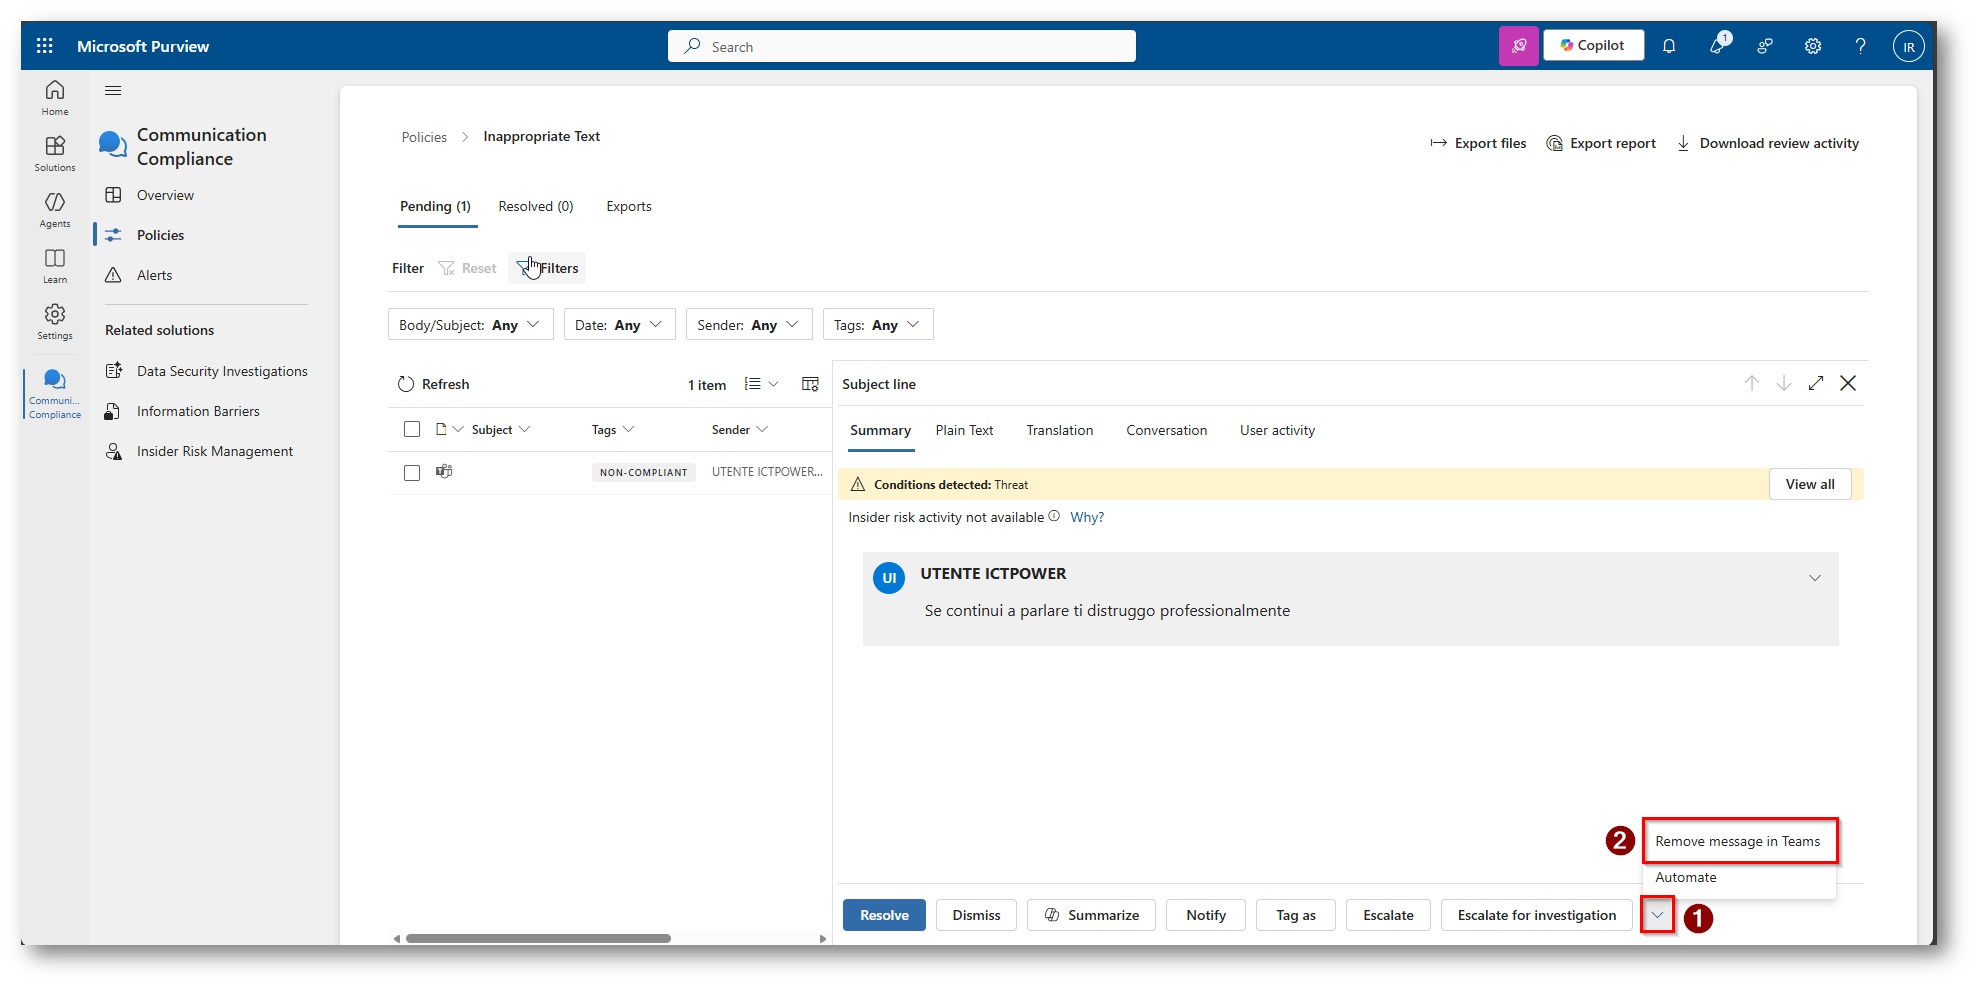Click the notifications bell icon
This screenshot has height=987, width=1979.
[x=1669, y=46]
